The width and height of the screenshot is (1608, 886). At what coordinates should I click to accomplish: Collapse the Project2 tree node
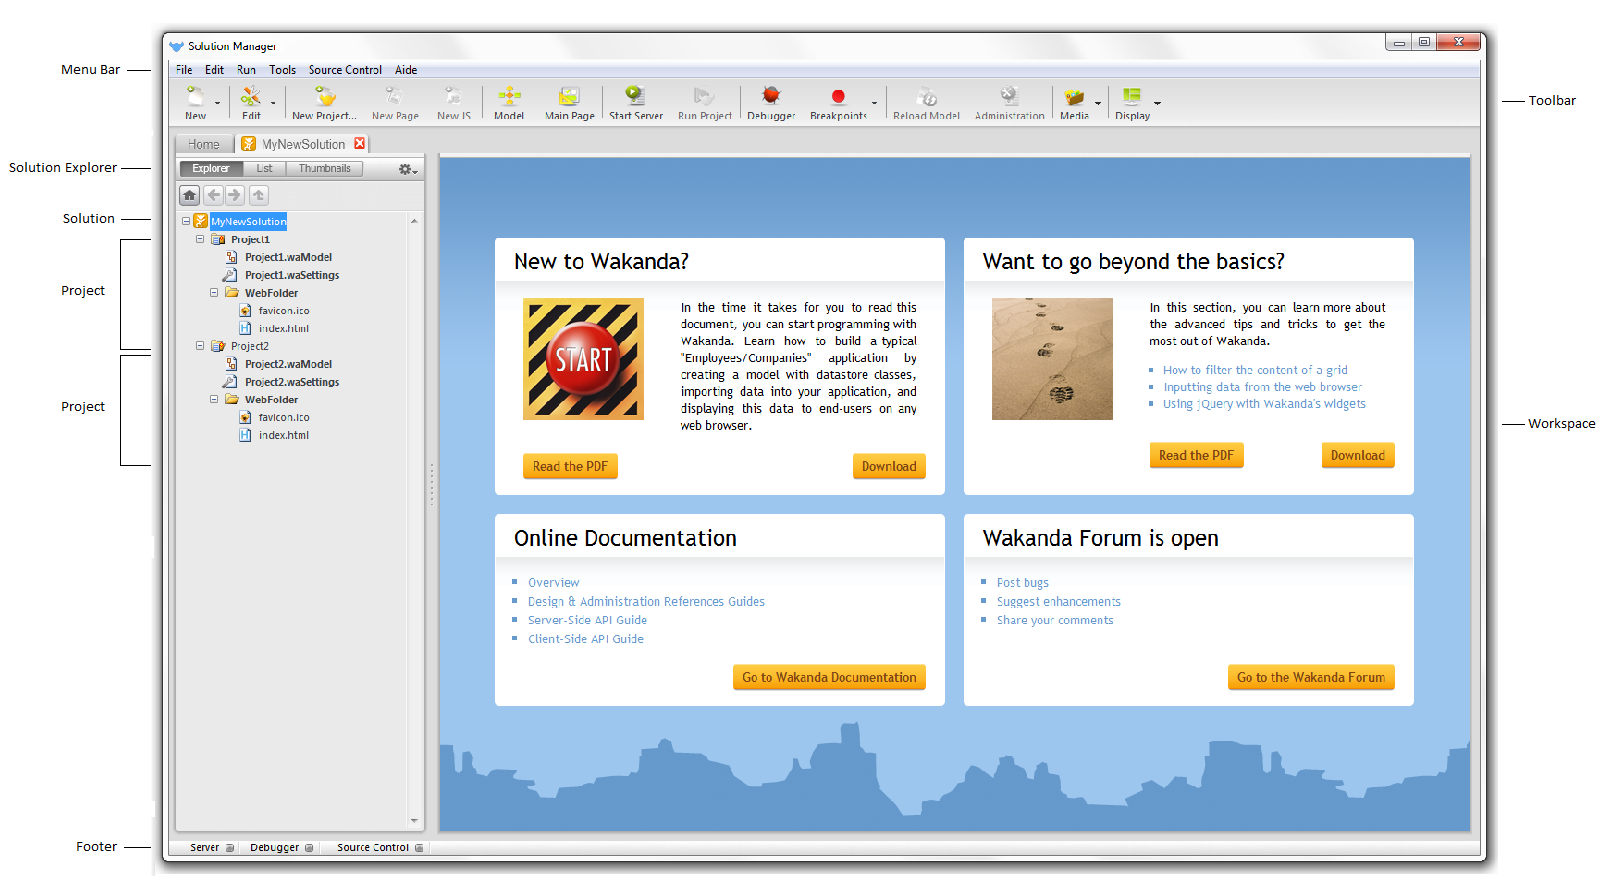click(x=200, y=346)
